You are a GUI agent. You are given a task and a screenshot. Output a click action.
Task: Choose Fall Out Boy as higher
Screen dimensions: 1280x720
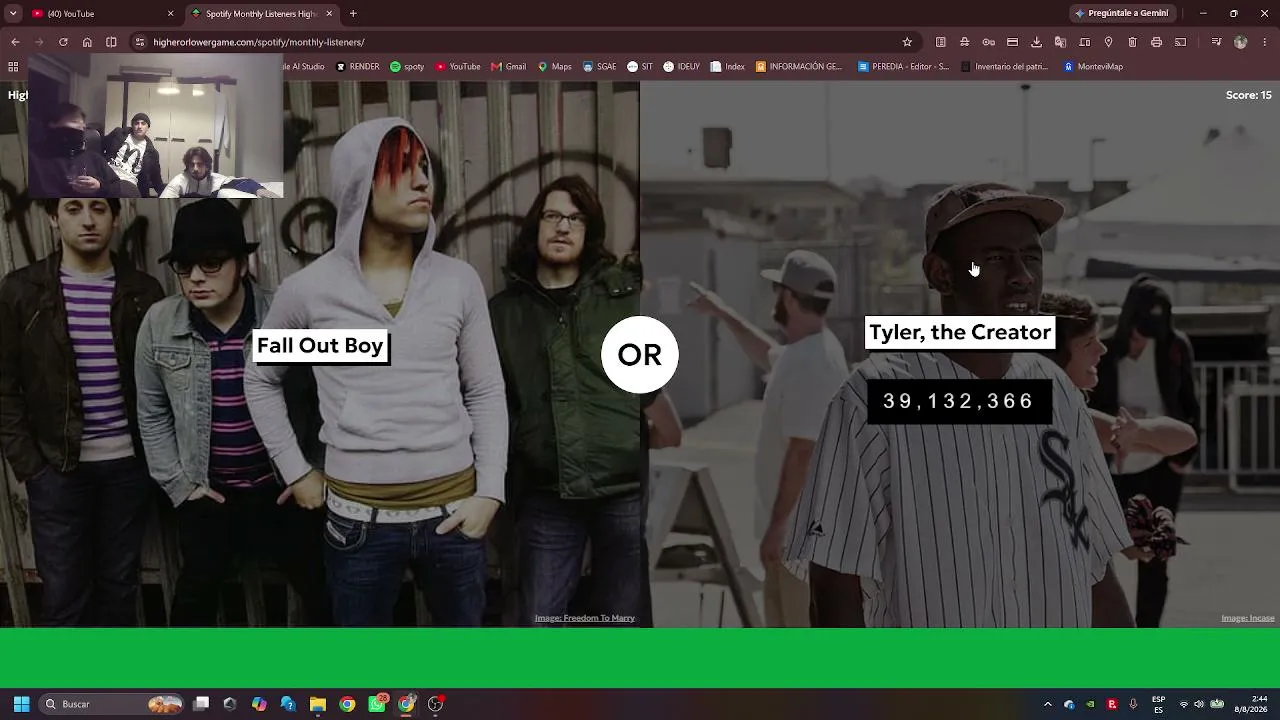(x=320, y=346)
